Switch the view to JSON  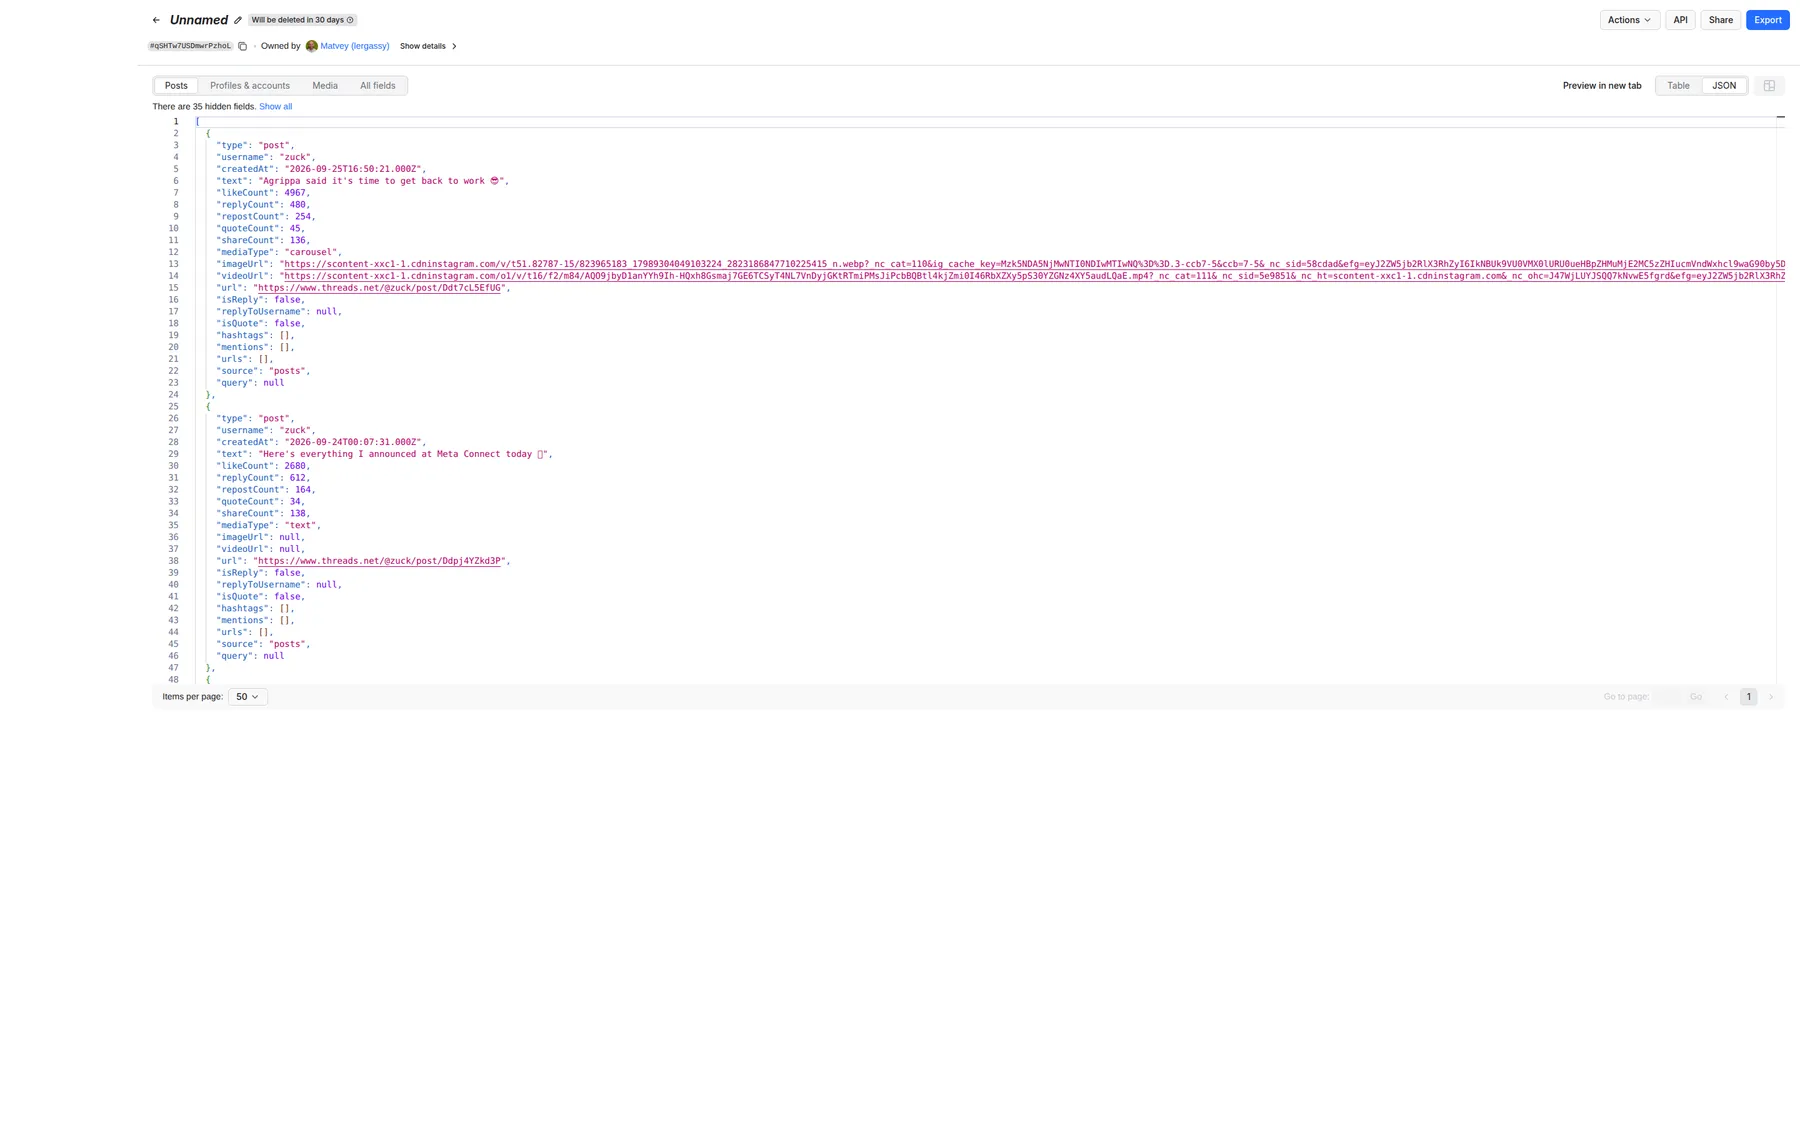(x=1724, y=86)
